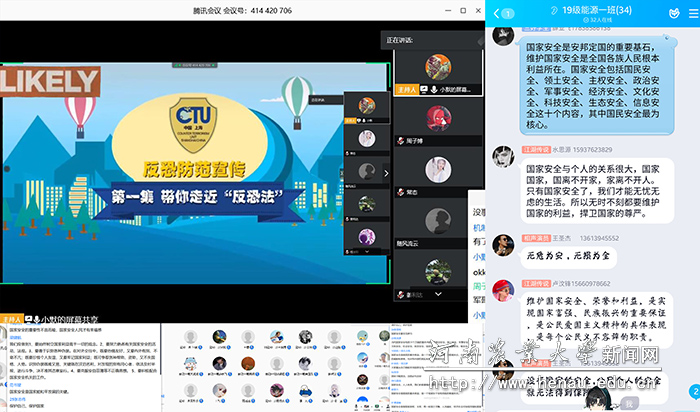Viewport: 700px width, 412px height.
Task: Click the banner 第一集 带你走近"反恐法"
Action: click(197, 197)
